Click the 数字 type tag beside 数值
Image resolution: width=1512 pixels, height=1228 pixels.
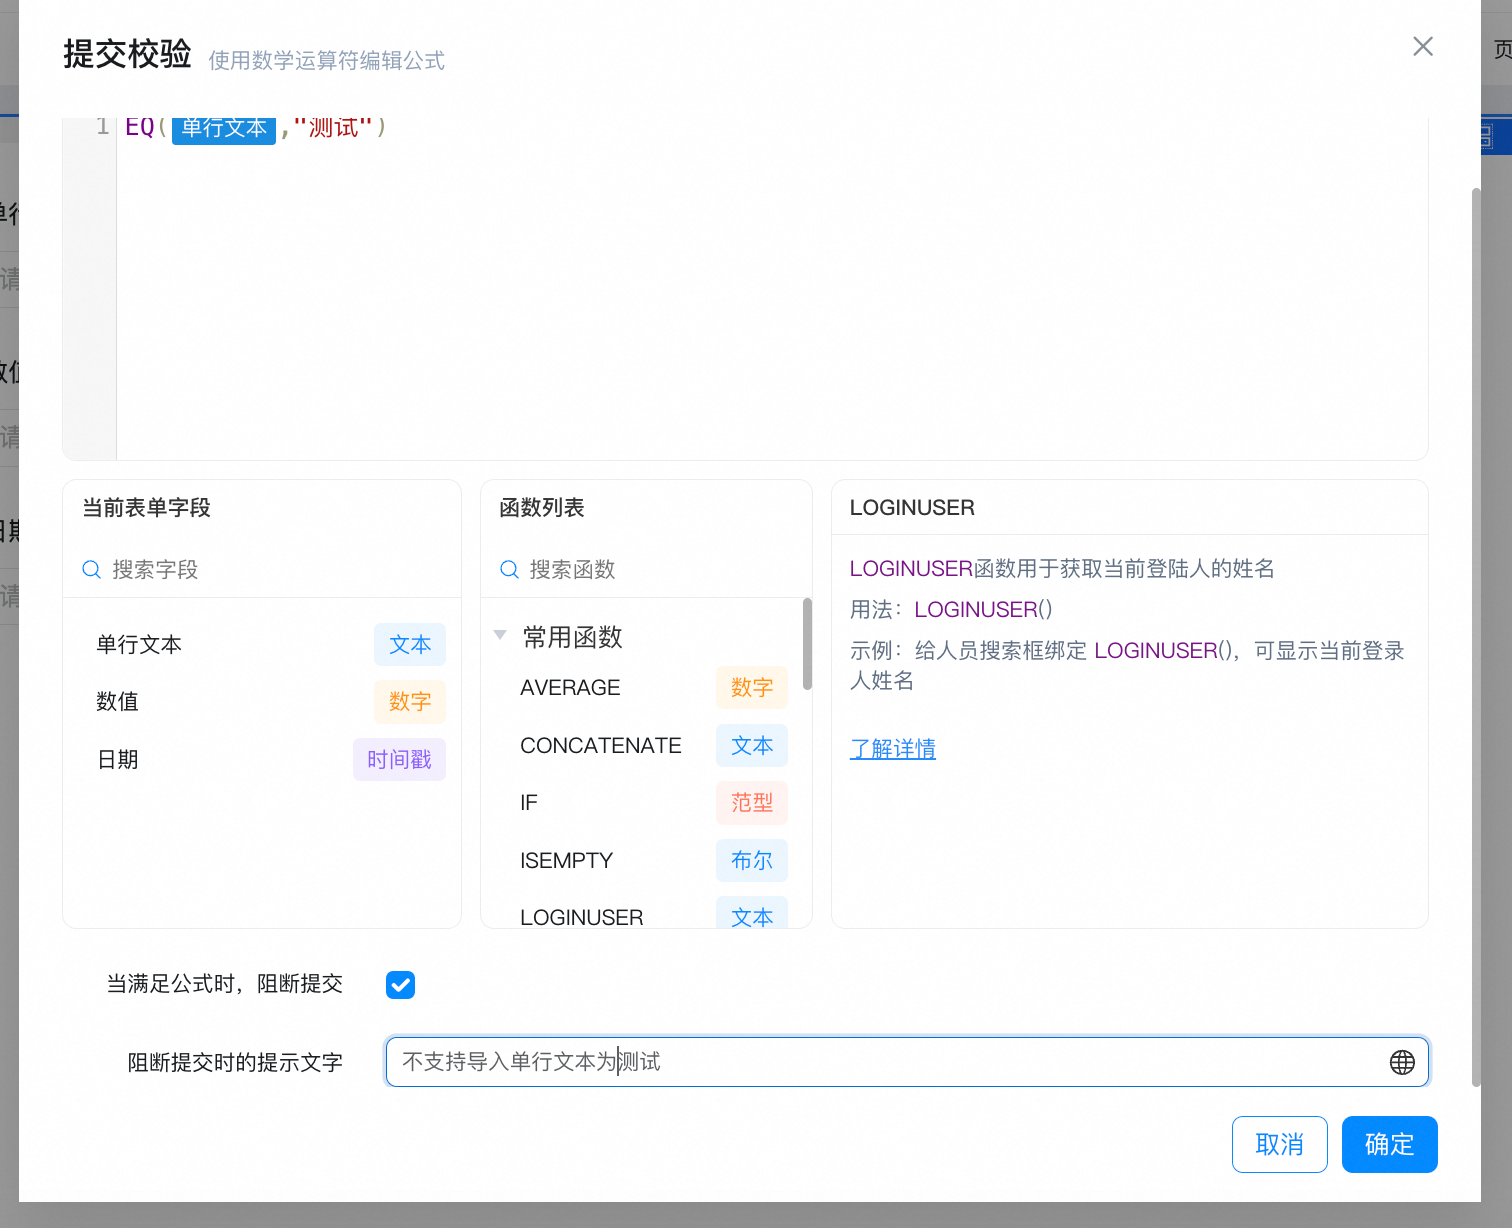410,702
